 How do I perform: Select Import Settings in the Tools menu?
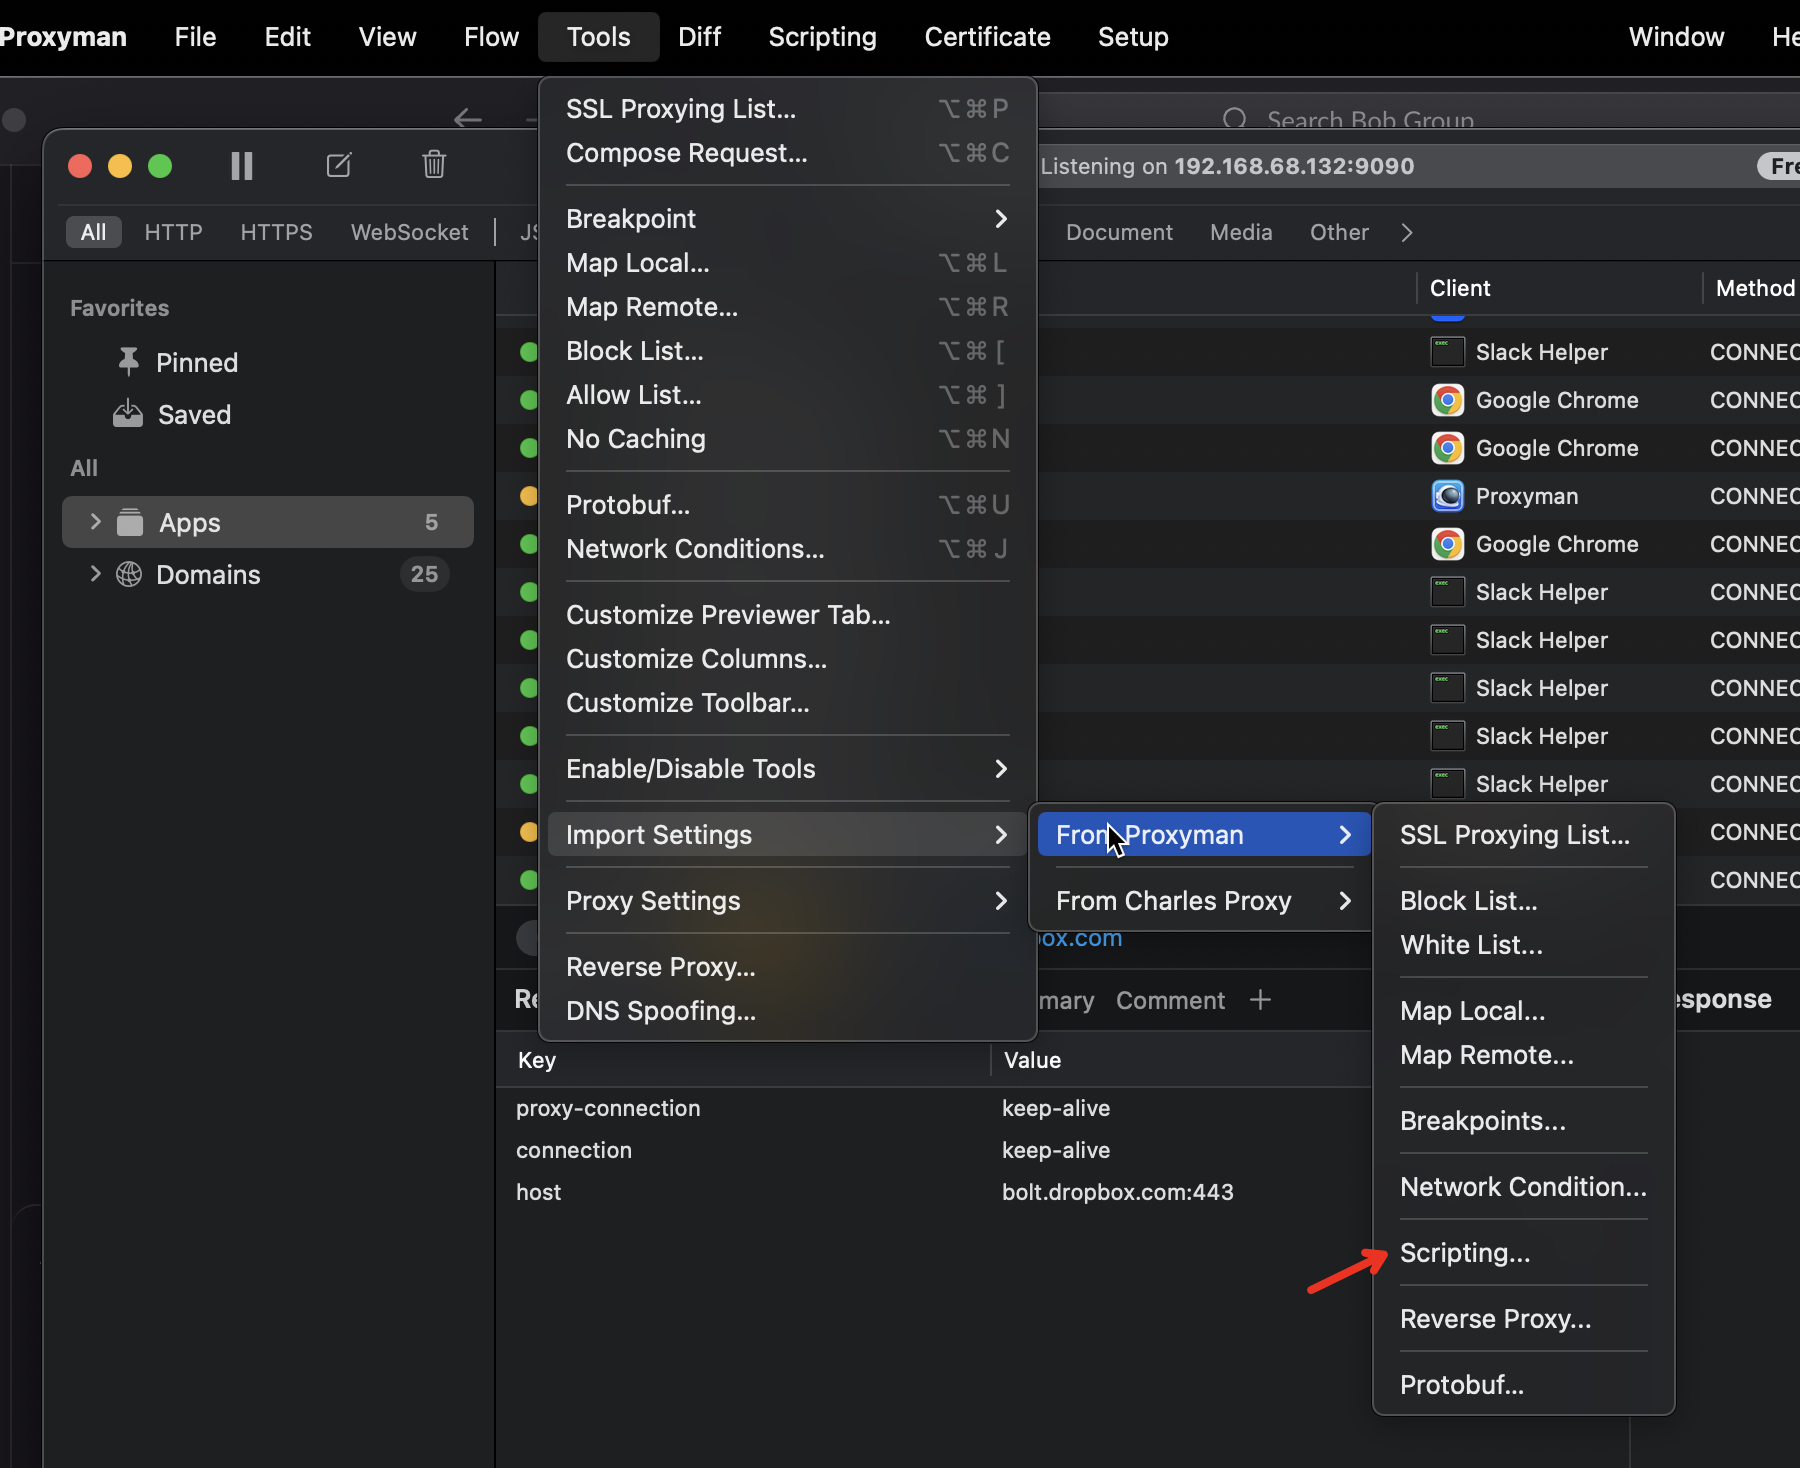[x=787, y=835]
